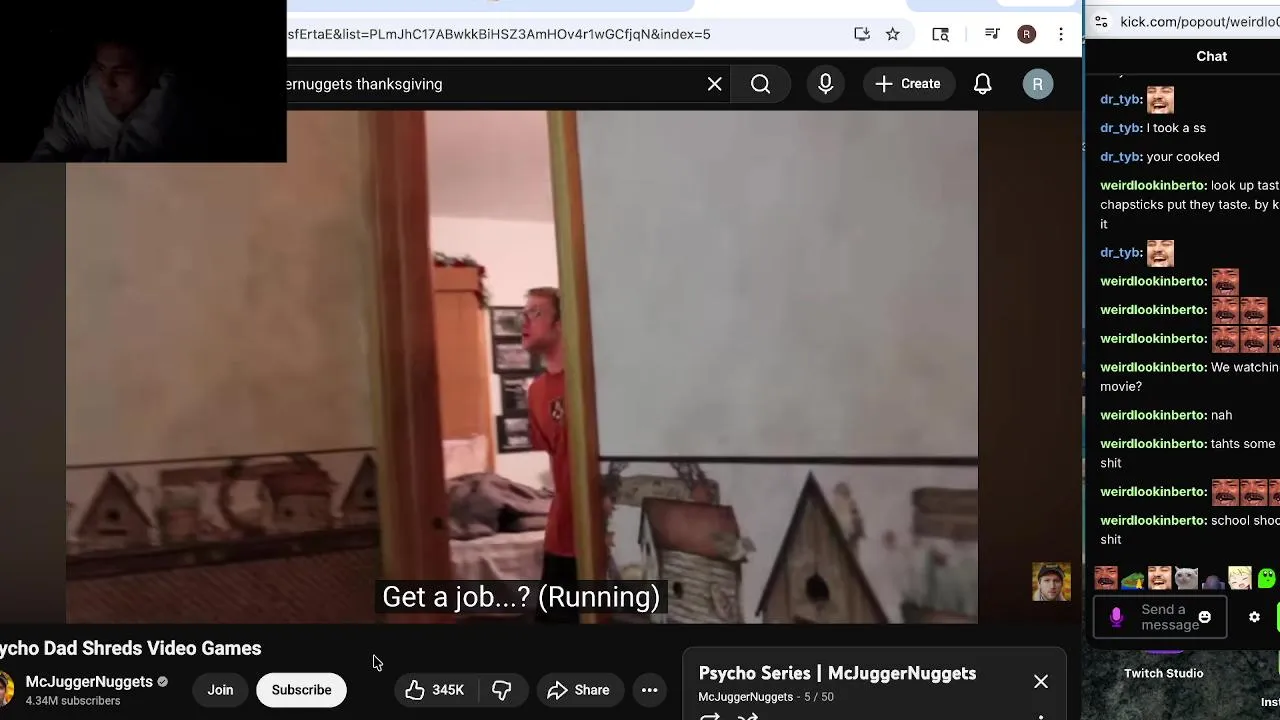Click the webcam overlay preview
Screen dimensions: 1280x720
point(143,81)
